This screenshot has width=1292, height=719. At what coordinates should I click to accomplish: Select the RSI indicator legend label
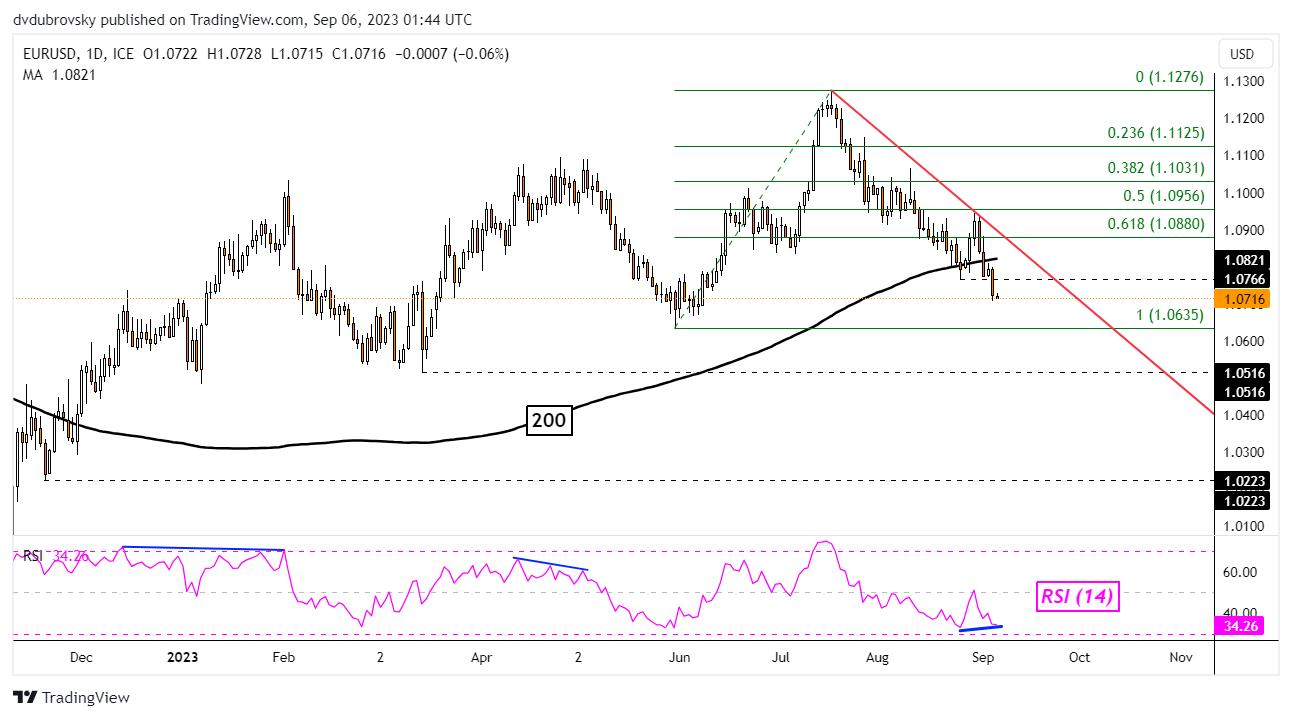(x=33, y=555)
